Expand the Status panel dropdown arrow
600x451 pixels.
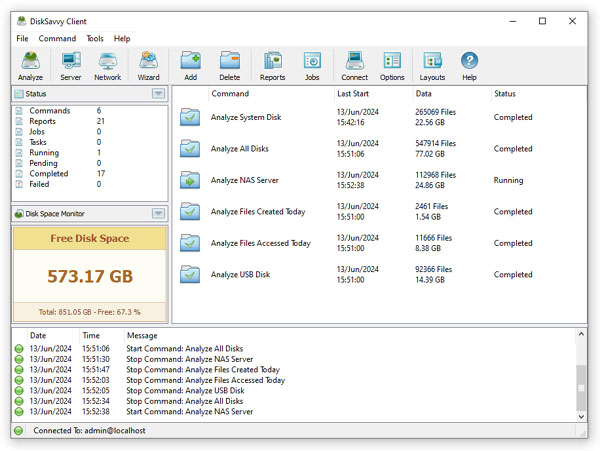click(x=158, y=93)
